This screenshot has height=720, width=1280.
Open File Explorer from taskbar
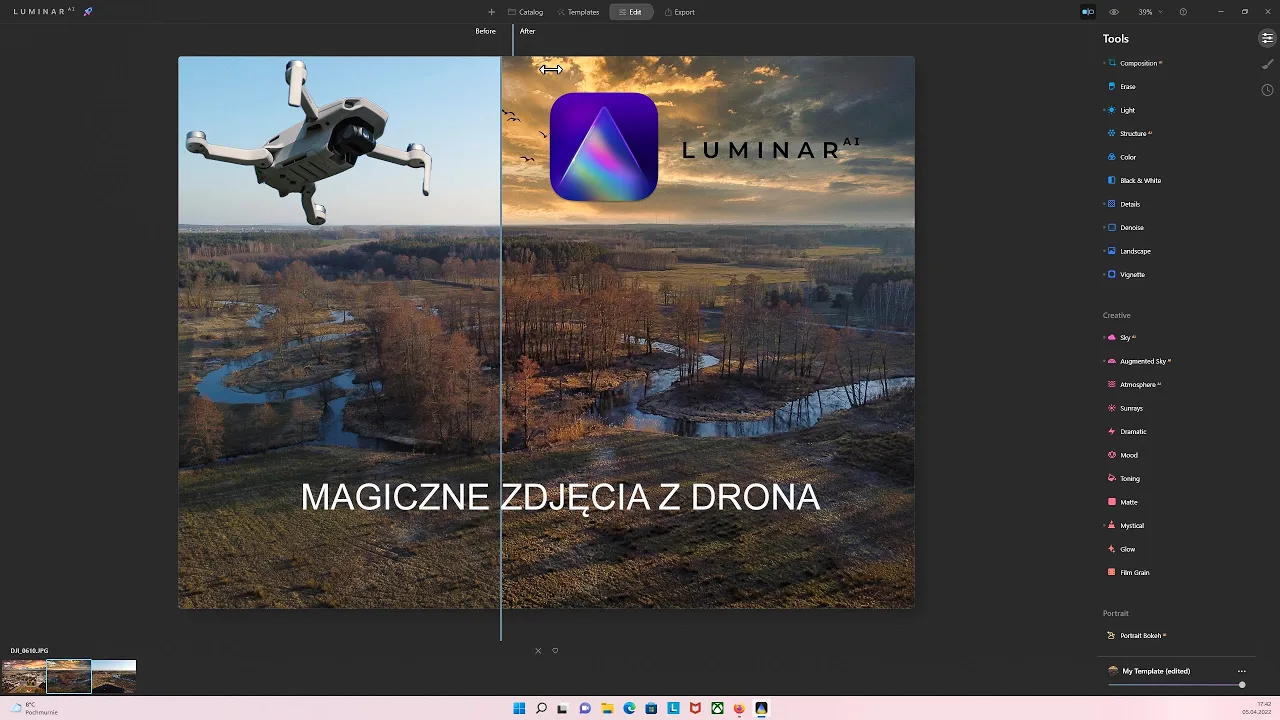tap(607, 708)
